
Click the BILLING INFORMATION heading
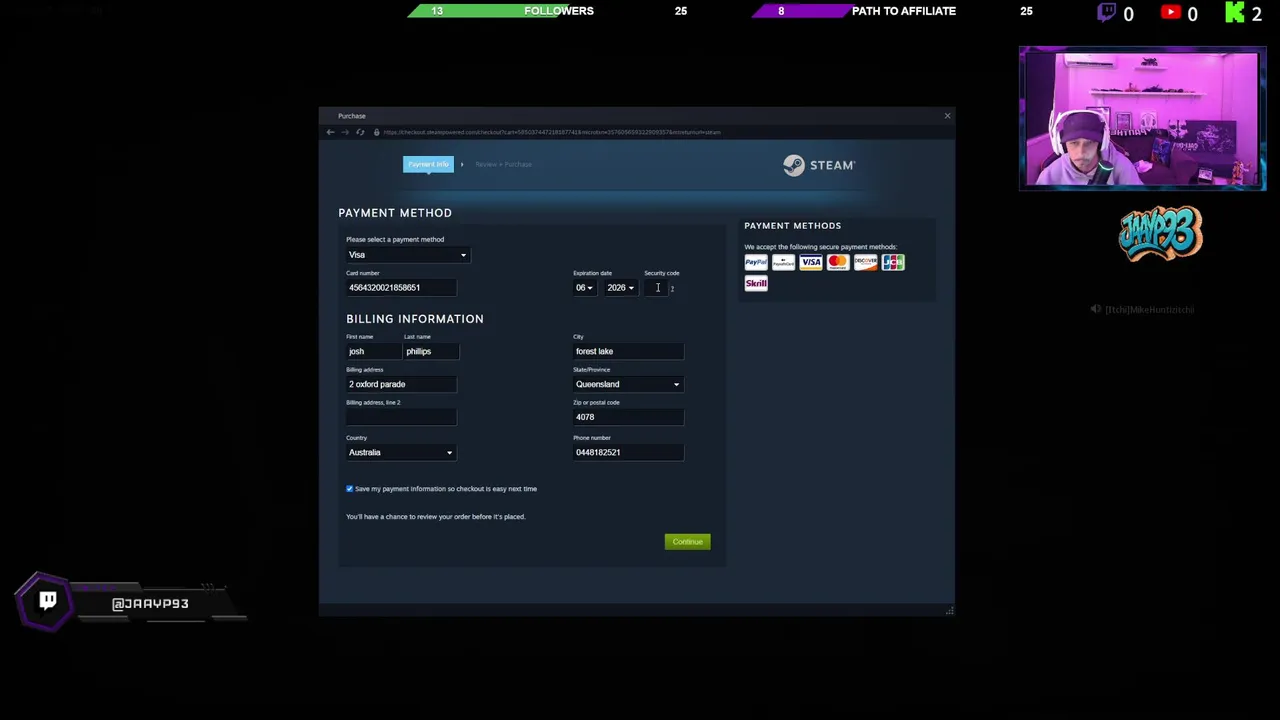(415, 319)
